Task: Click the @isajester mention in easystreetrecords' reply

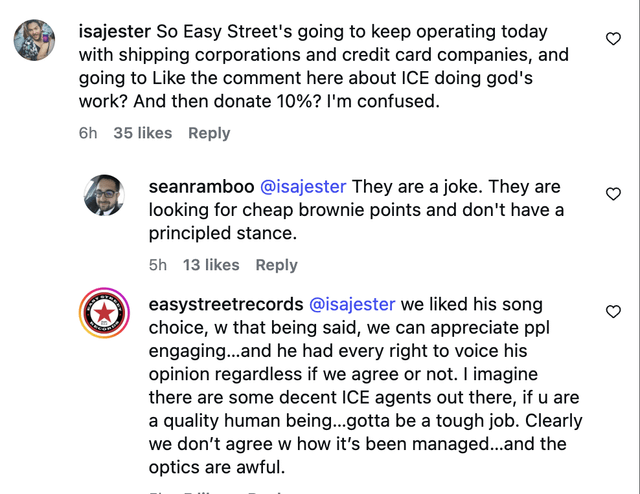Action: click(351, 304)
